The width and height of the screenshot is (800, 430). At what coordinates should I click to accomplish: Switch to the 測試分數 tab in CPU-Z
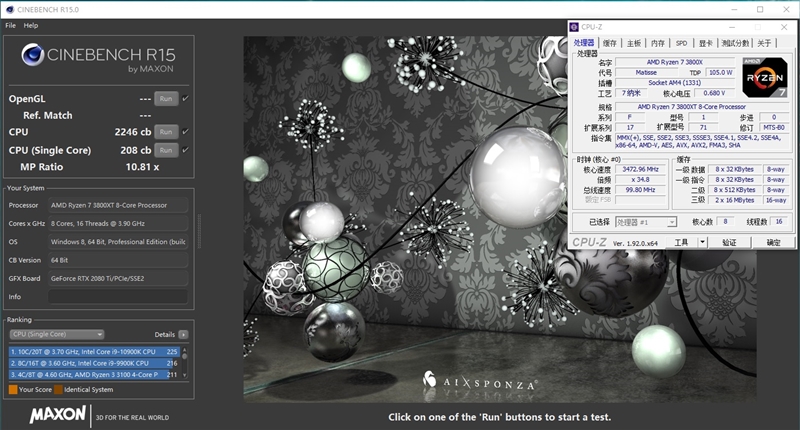[x=735, y=43]
